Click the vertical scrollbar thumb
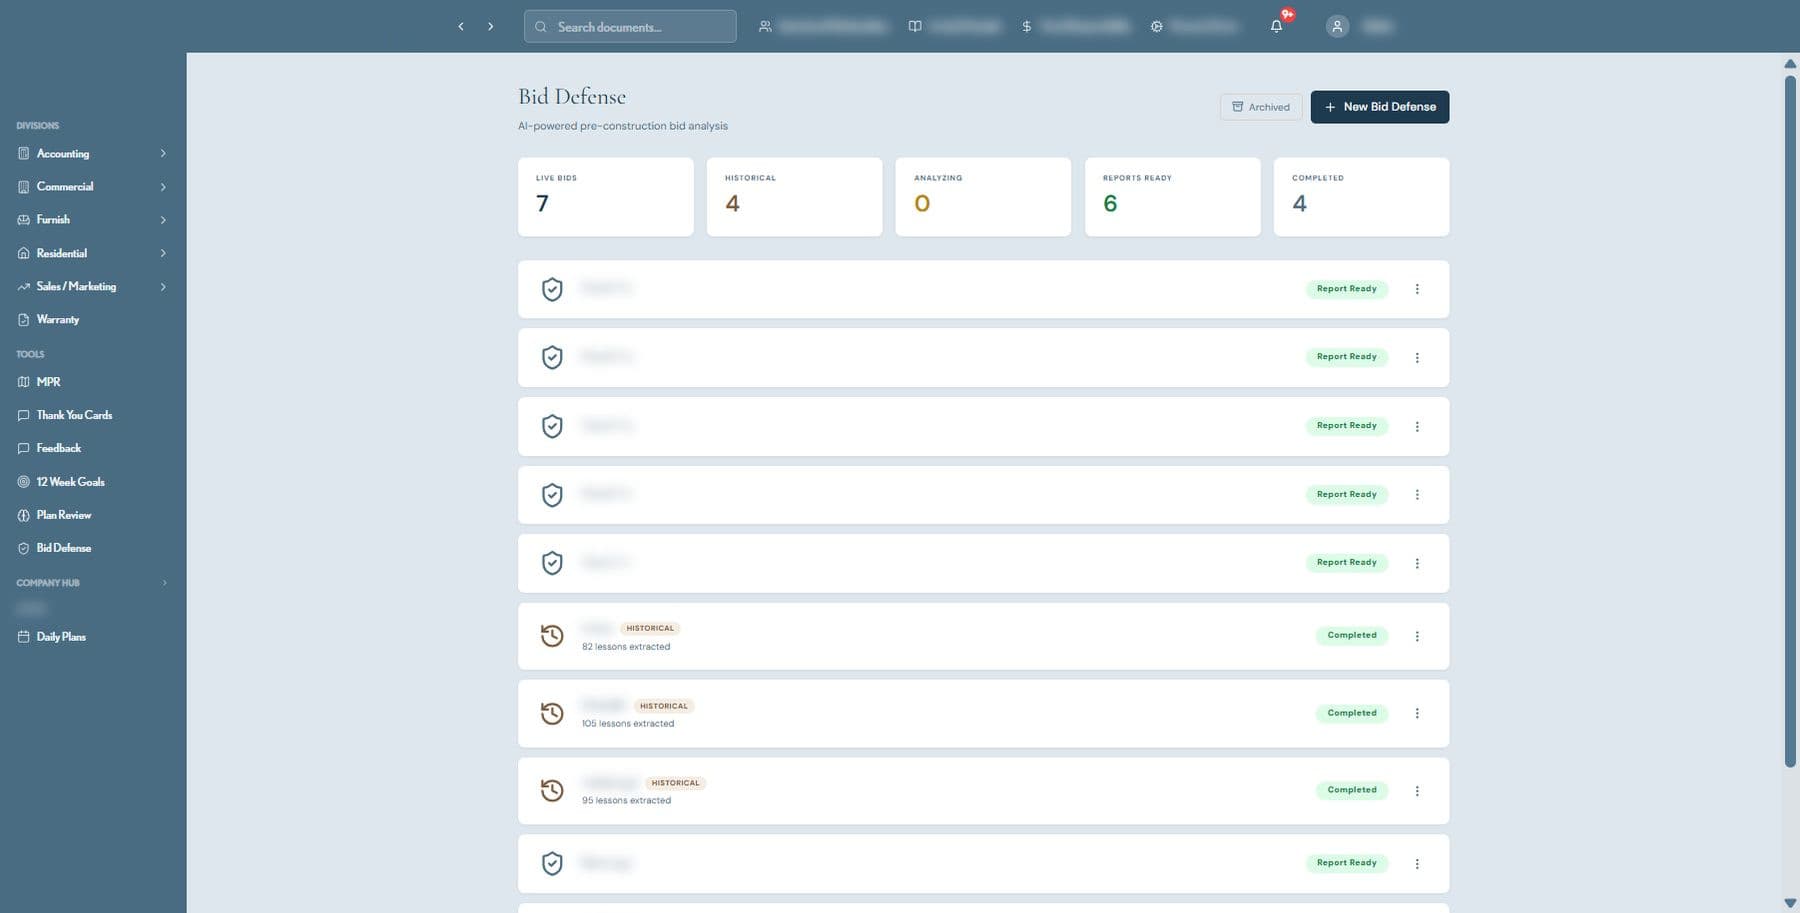This screenshot has height=913, width=1800. tap(1790, 420)
